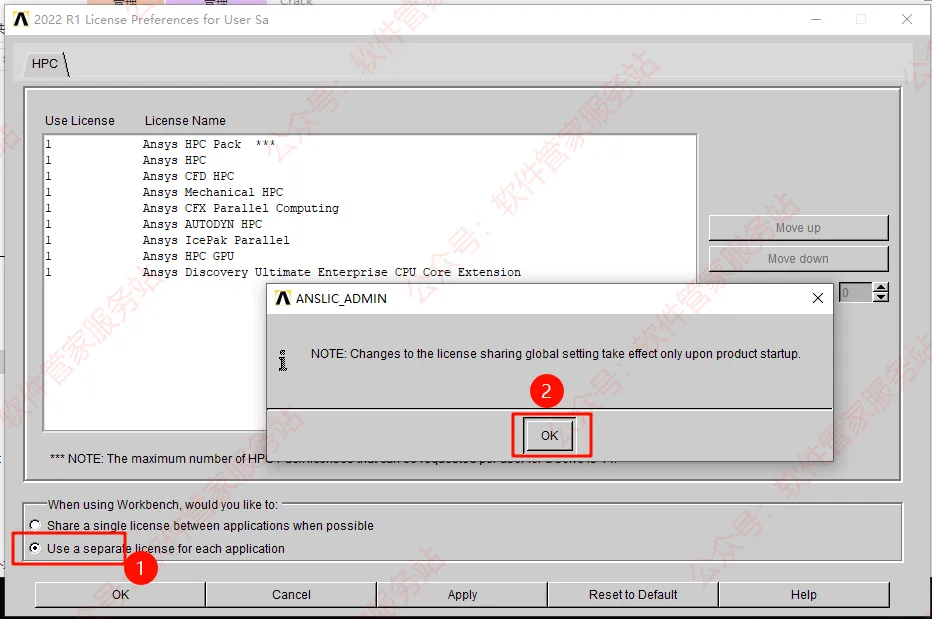Click the ANSLIC_ADMIN dialog Ansys logo icon
Viewport: 932px width, 619px height.
pos(282,298)
